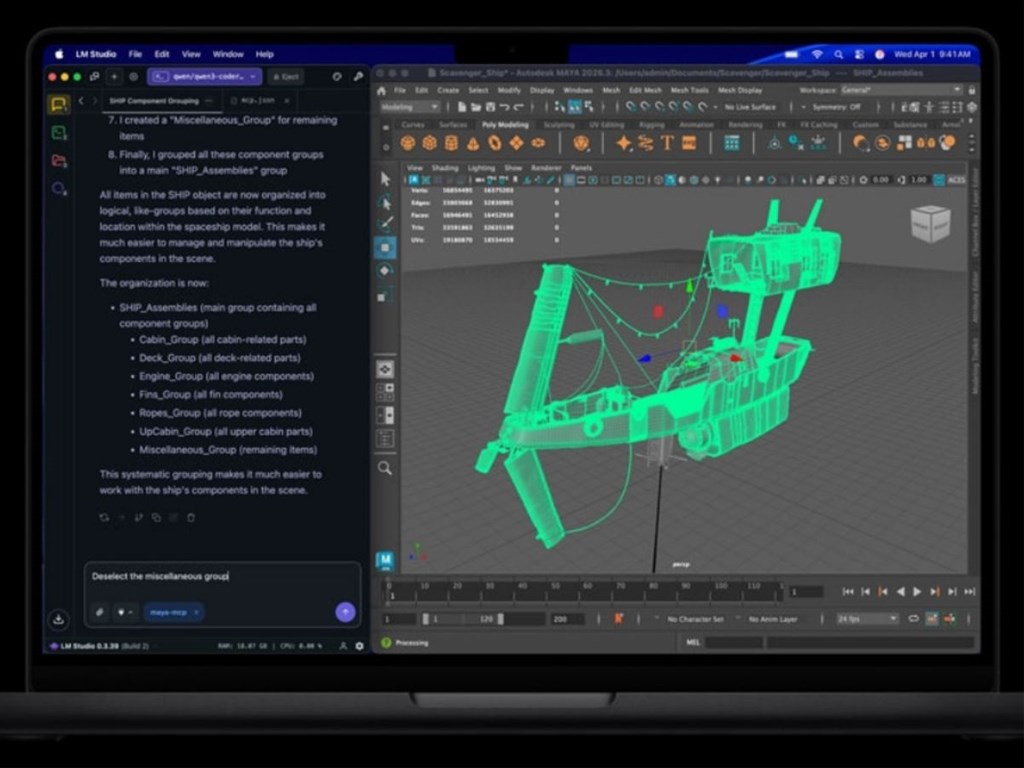This screenshot has width=1024, height=768.
Task: Open the Developer terminal icon in LM Studio sidebar
Action: coord(59,133)
